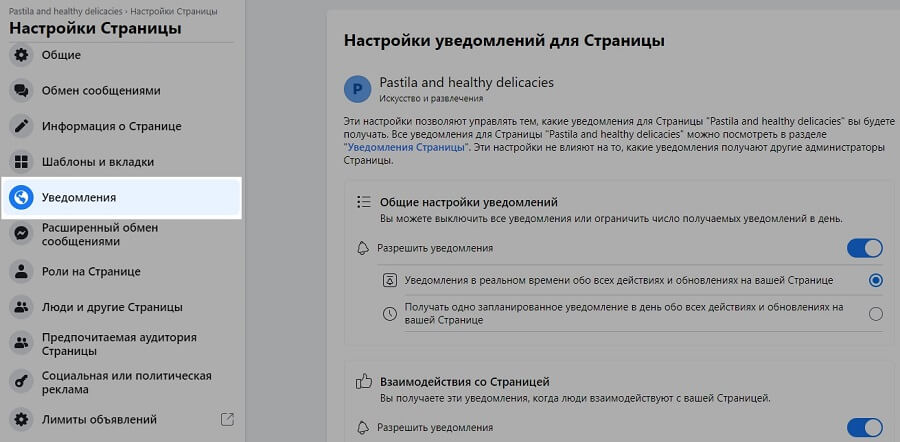Click the messenger icon for Расширенный обмен сообщениями
This screenshot has width=900, height=442.
[21, 235]
